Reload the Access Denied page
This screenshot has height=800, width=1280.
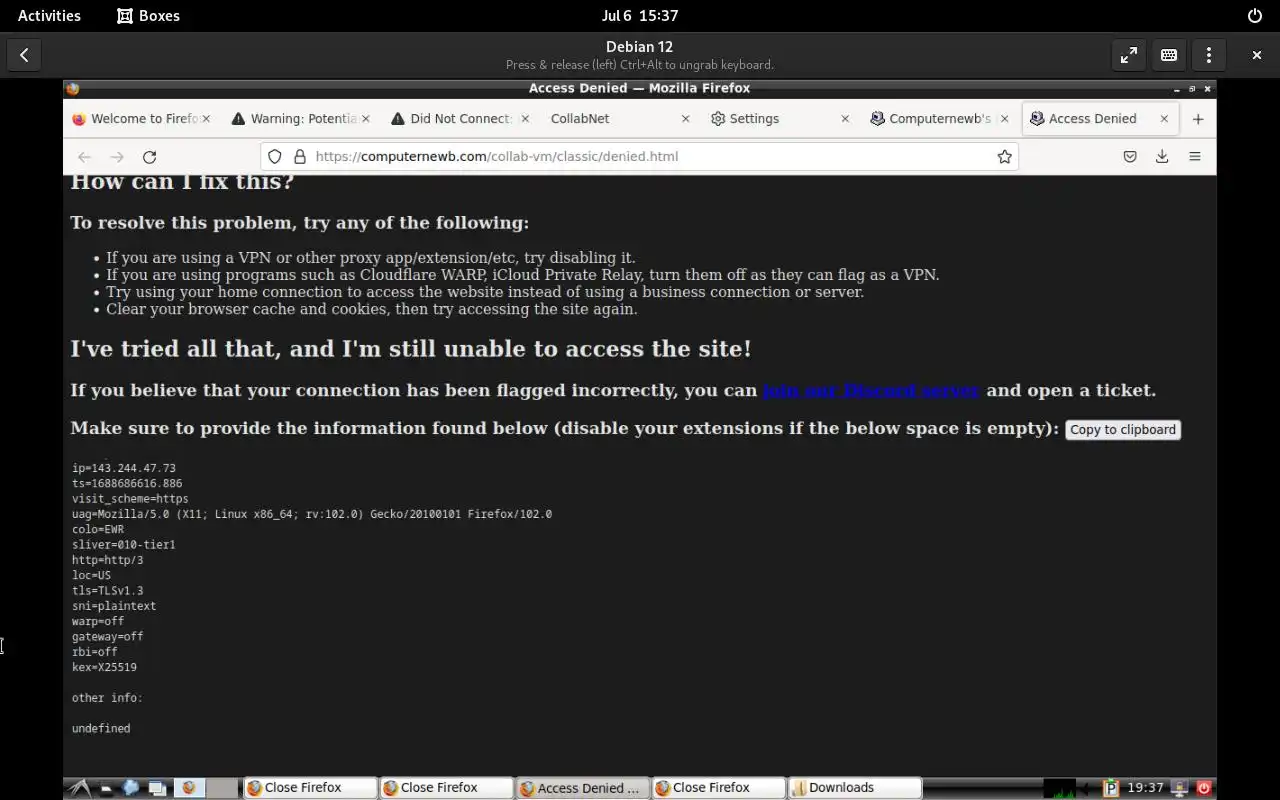point(150,157)
